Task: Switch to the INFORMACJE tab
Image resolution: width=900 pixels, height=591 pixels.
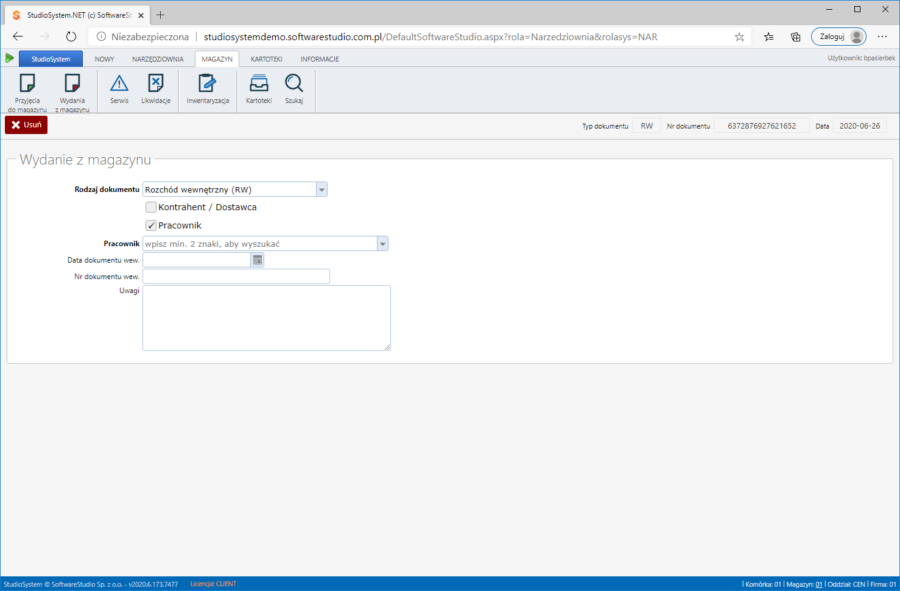Action: [x=320, y=59]
